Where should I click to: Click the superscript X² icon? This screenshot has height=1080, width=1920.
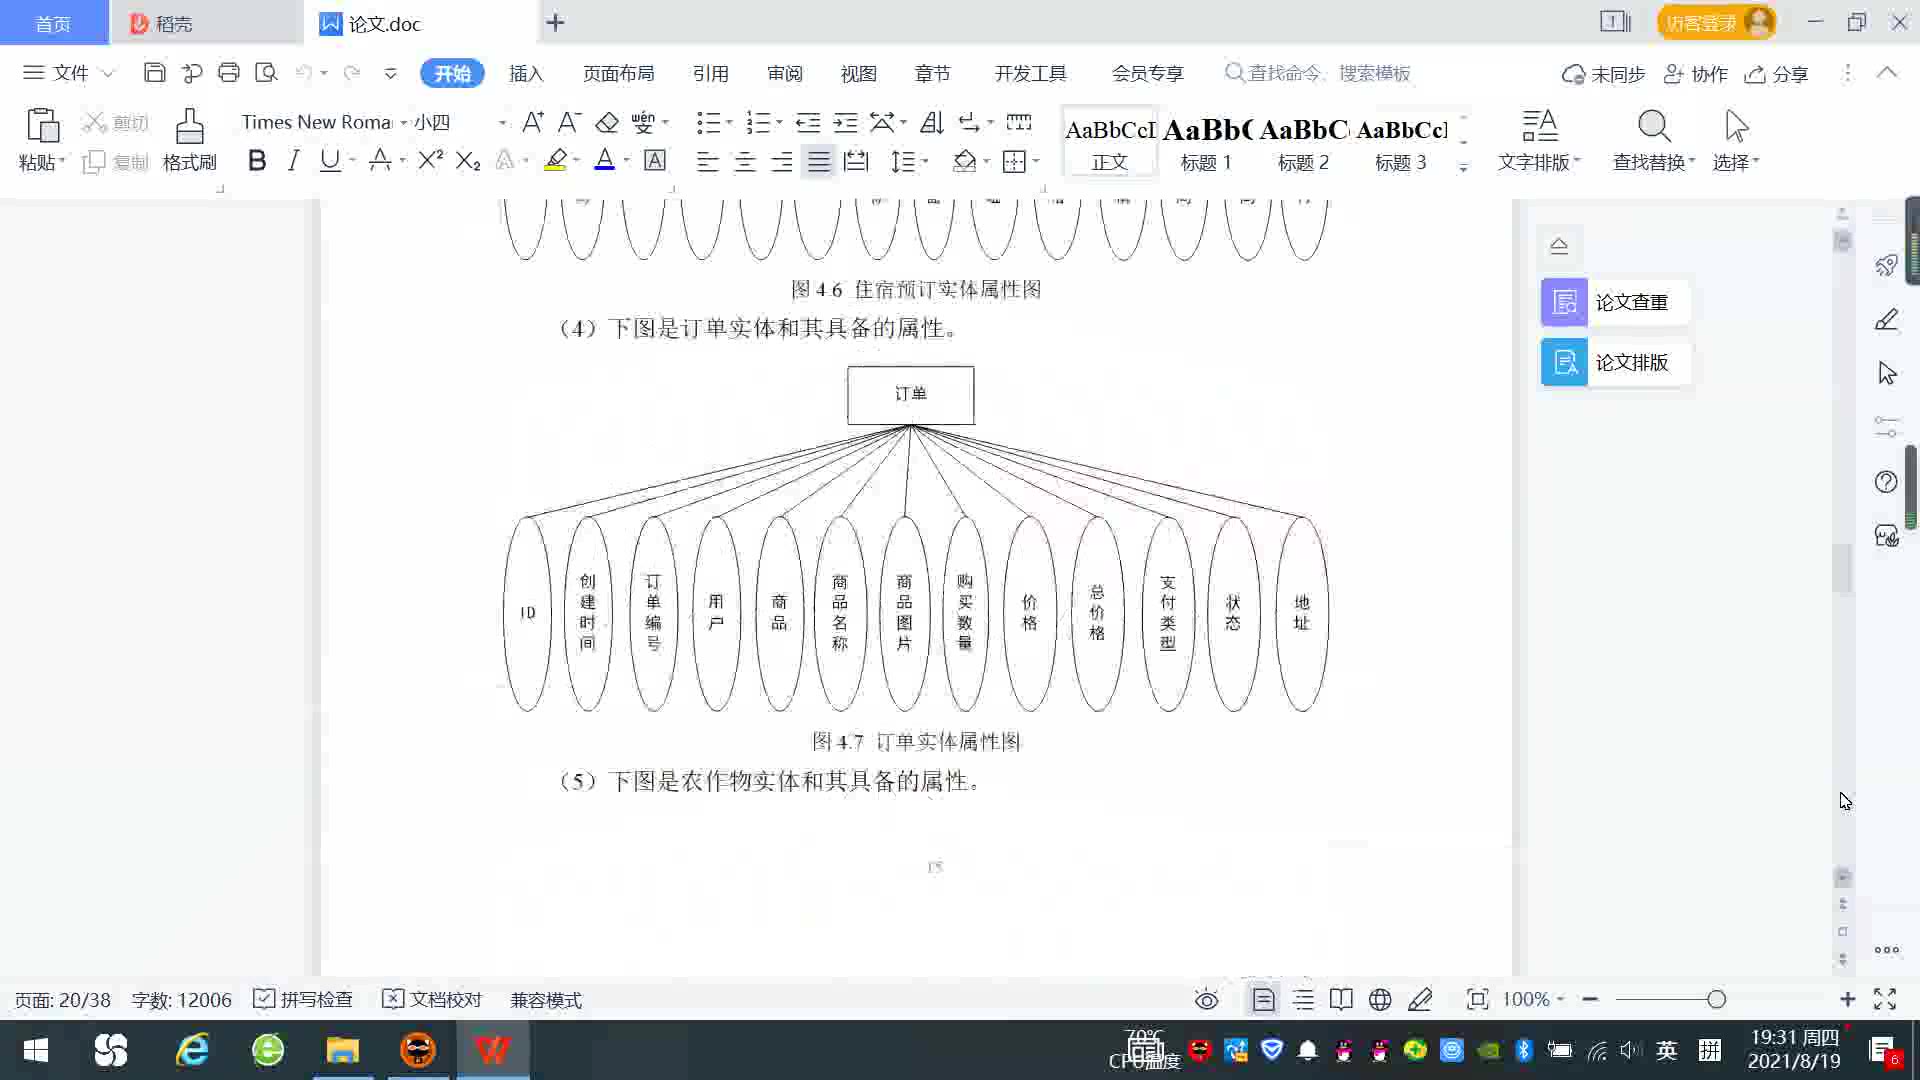tap(430, 161)
